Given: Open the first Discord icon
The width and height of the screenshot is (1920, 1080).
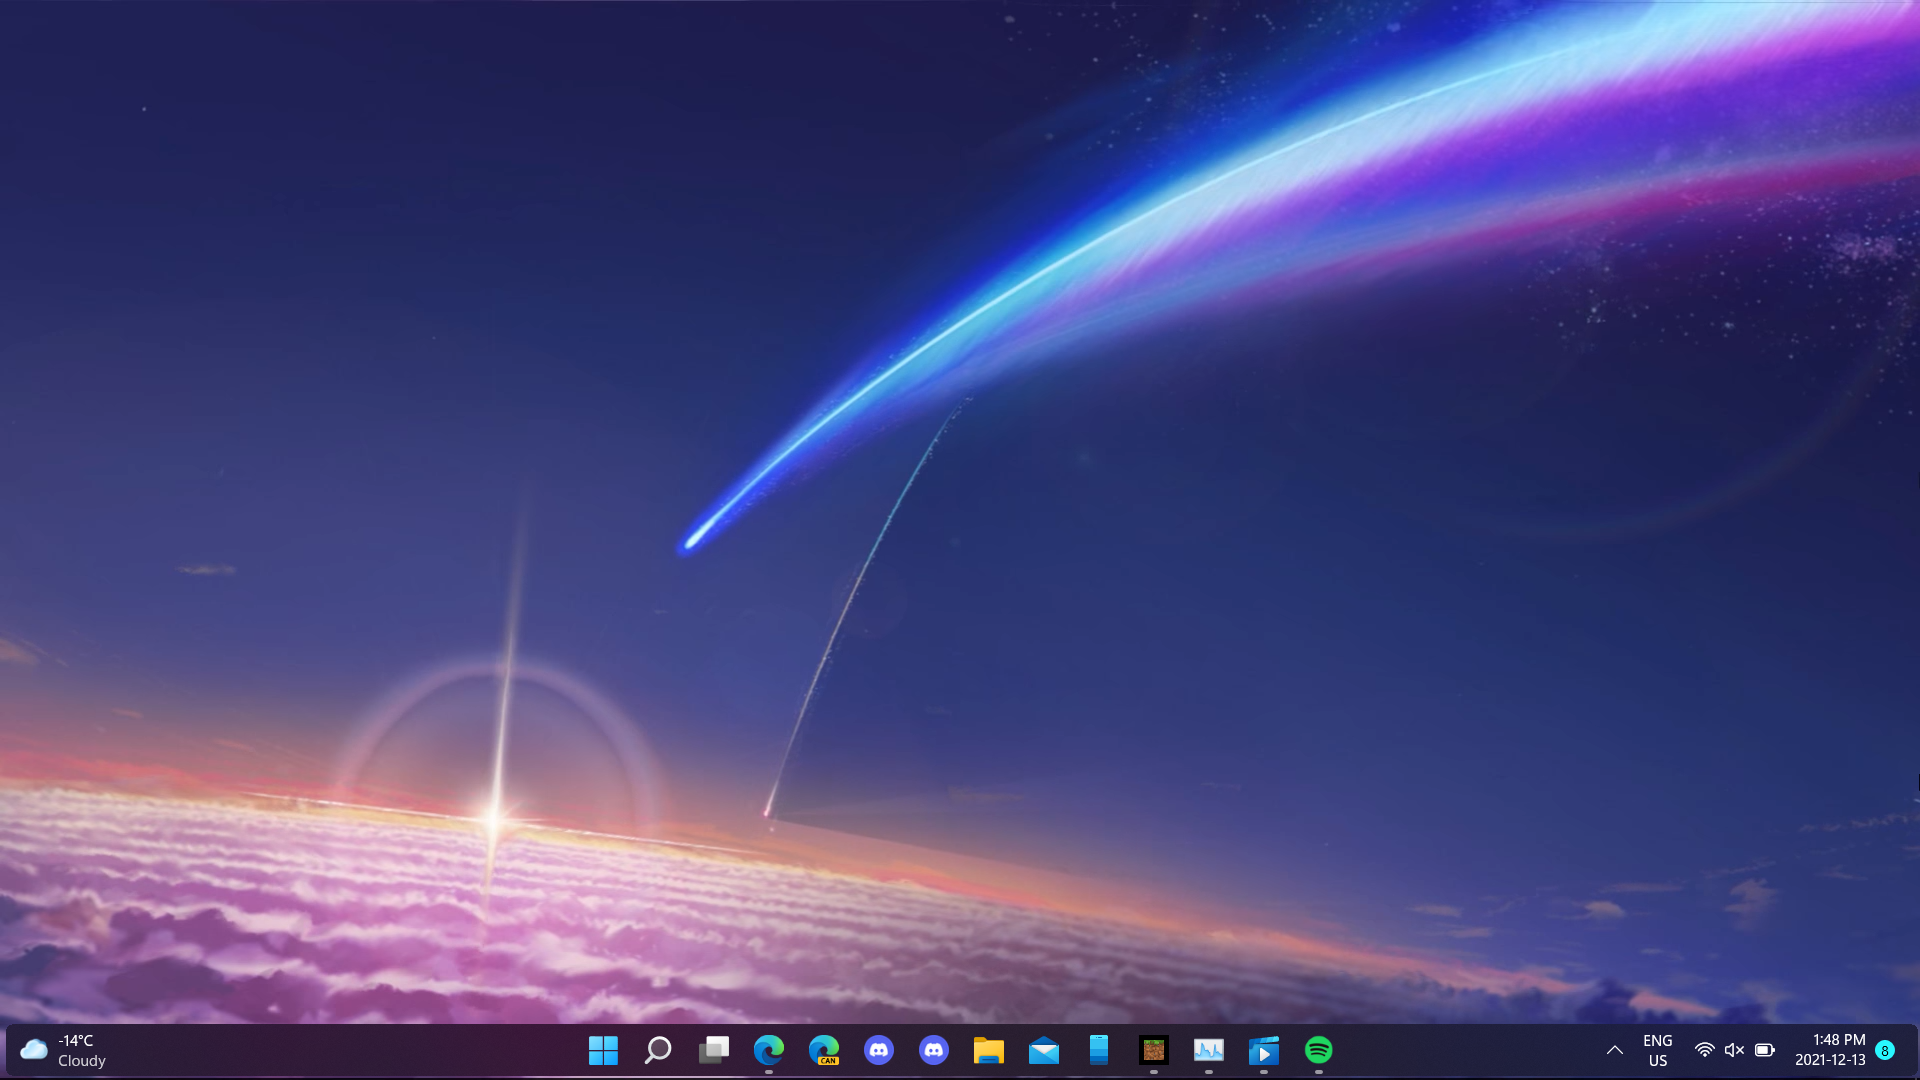Looking at the screenshot, I should click(x=878, y=1050).
